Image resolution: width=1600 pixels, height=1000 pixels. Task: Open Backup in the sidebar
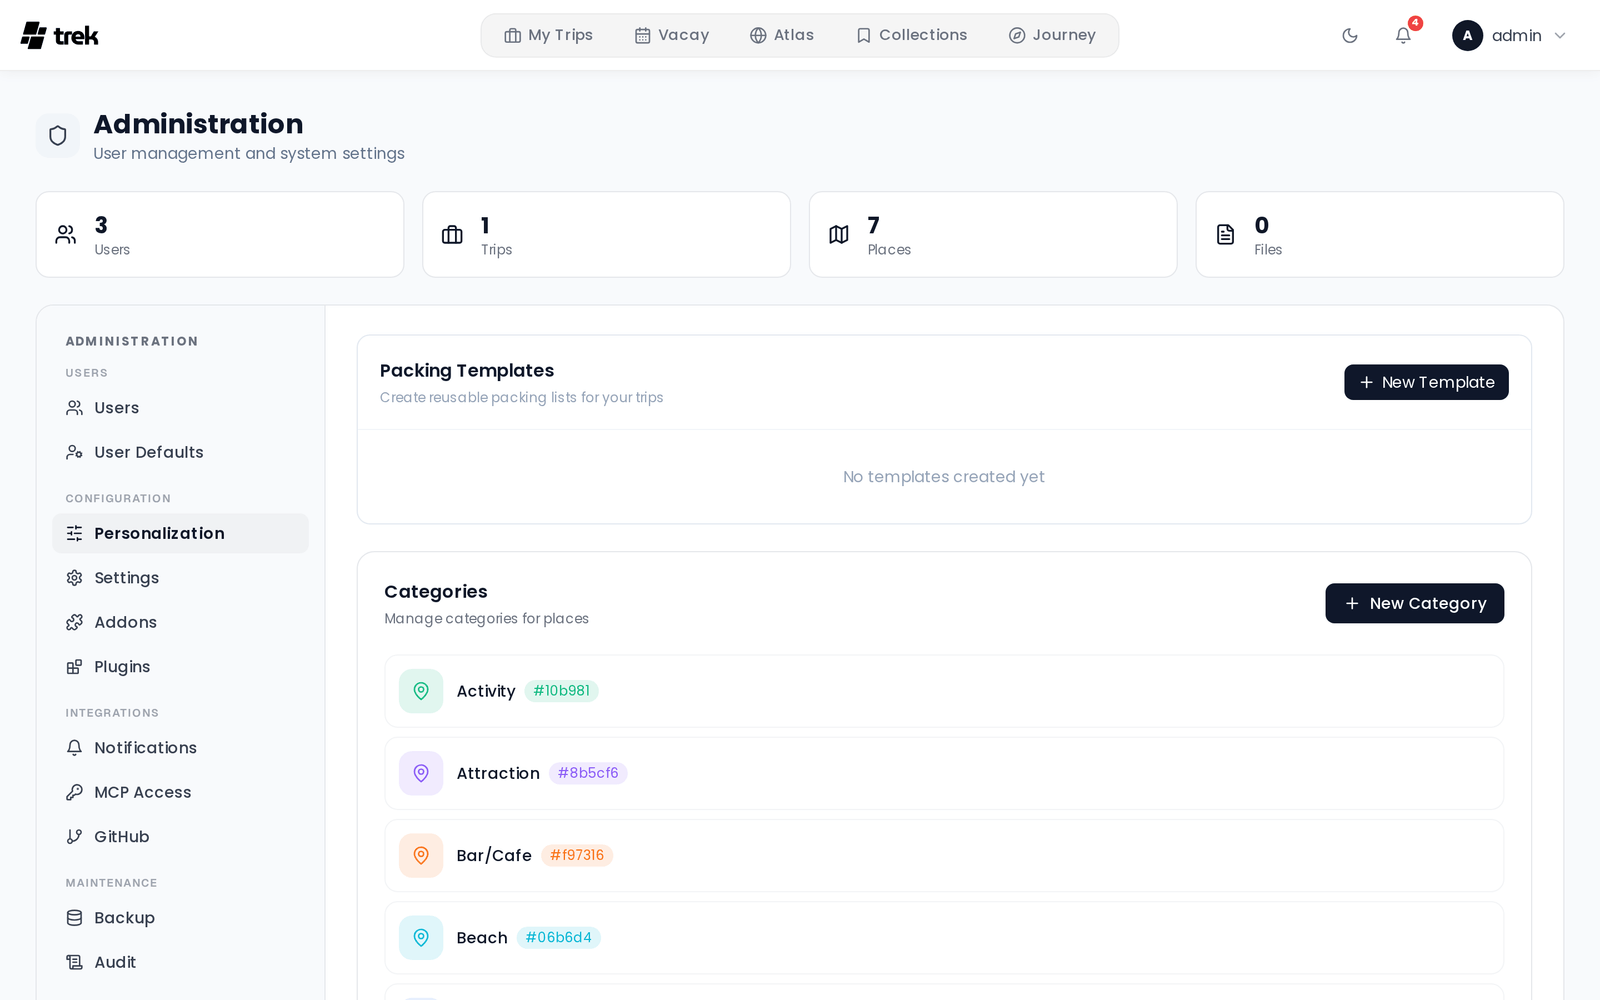[x=180, y=918]
